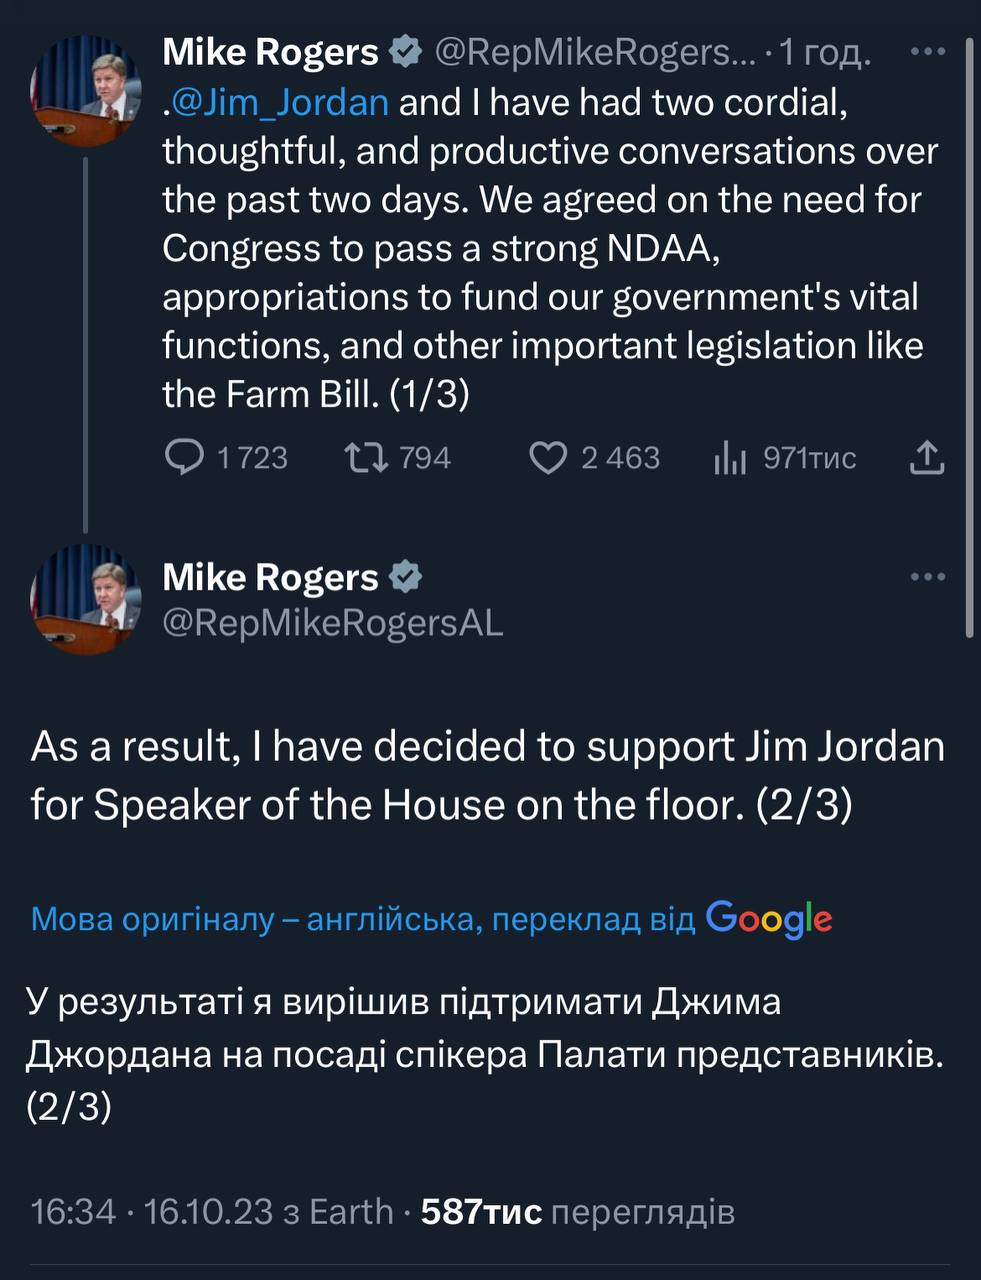Image resolution: width=981 pixels, height=1280 pixels.
Task: Tap the share upload icon on first tweet
Action: coord(927,458)
